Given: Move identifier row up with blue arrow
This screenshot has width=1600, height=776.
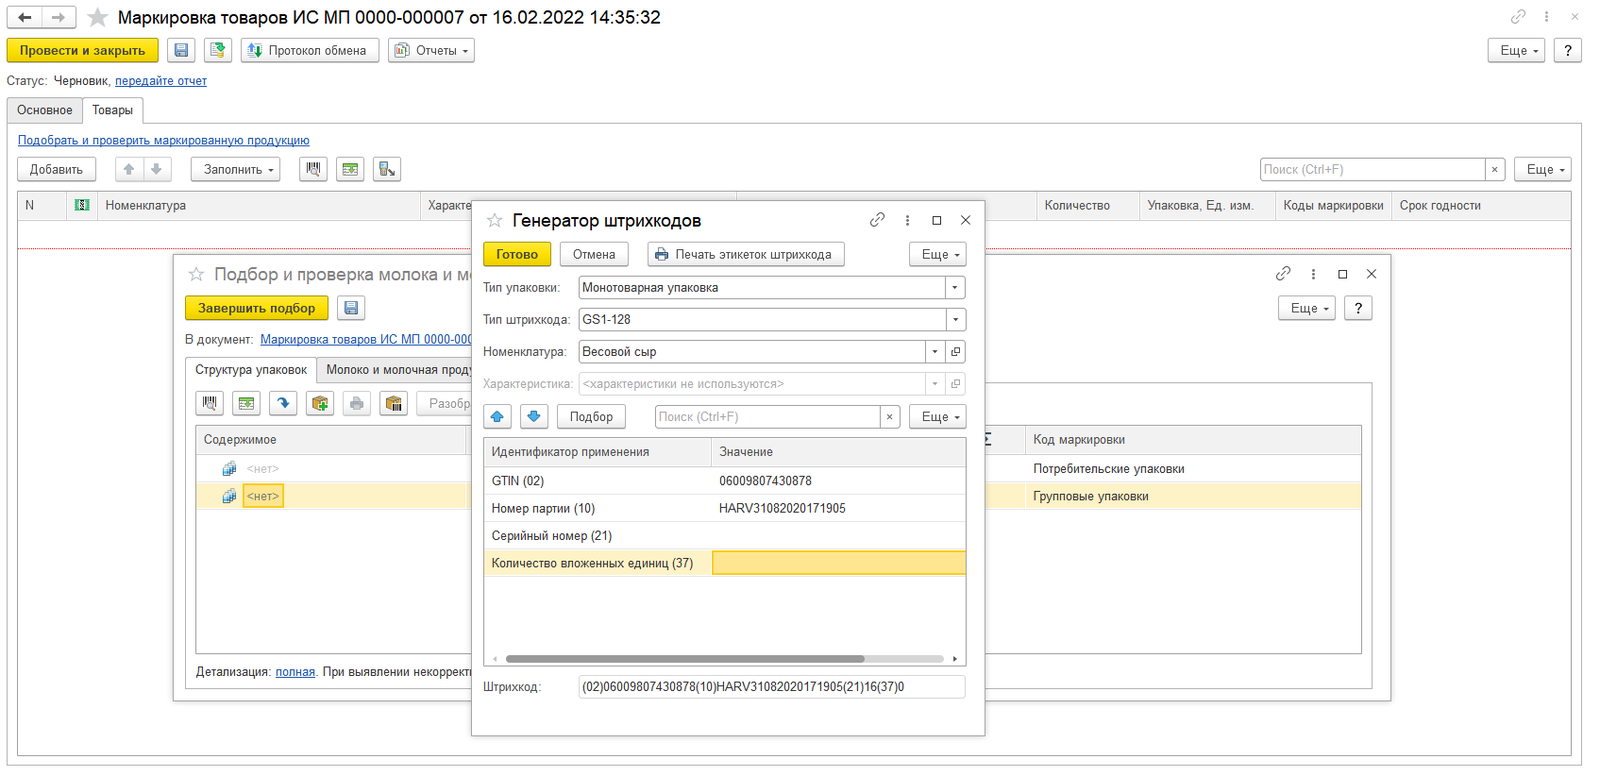Looking at the screenshot, I should point(497,416).
